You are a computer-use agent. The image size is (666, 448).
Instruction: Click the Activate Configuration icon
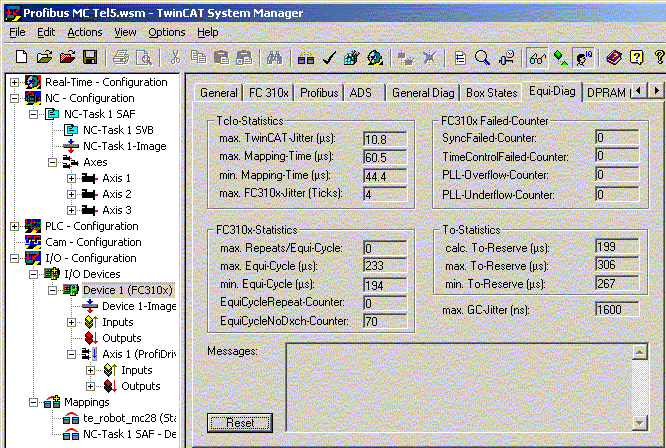[352, 57]
